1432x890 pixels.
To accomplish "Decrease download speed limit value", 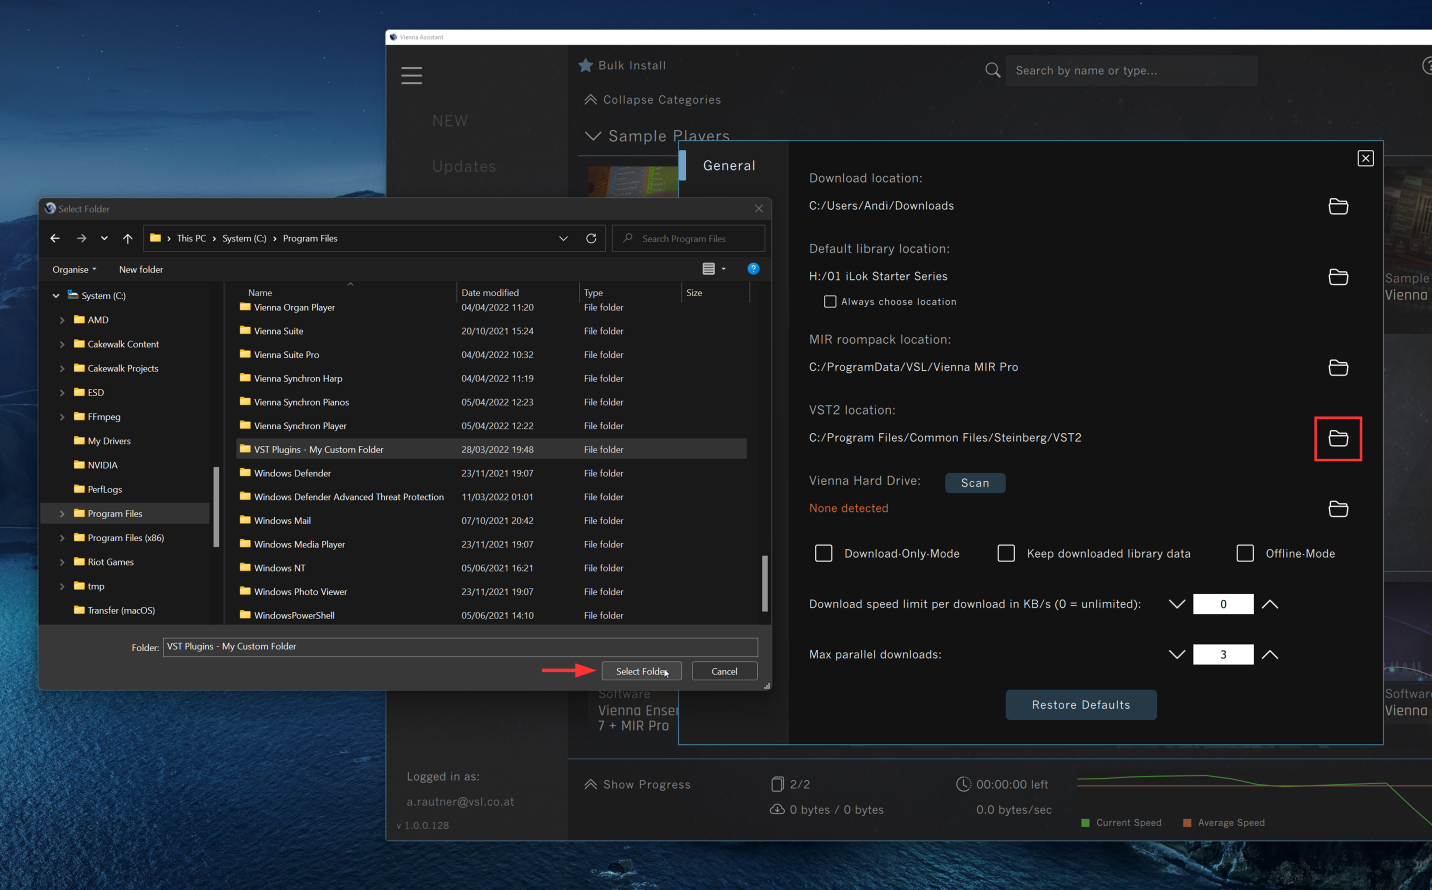I will 1177,604.
